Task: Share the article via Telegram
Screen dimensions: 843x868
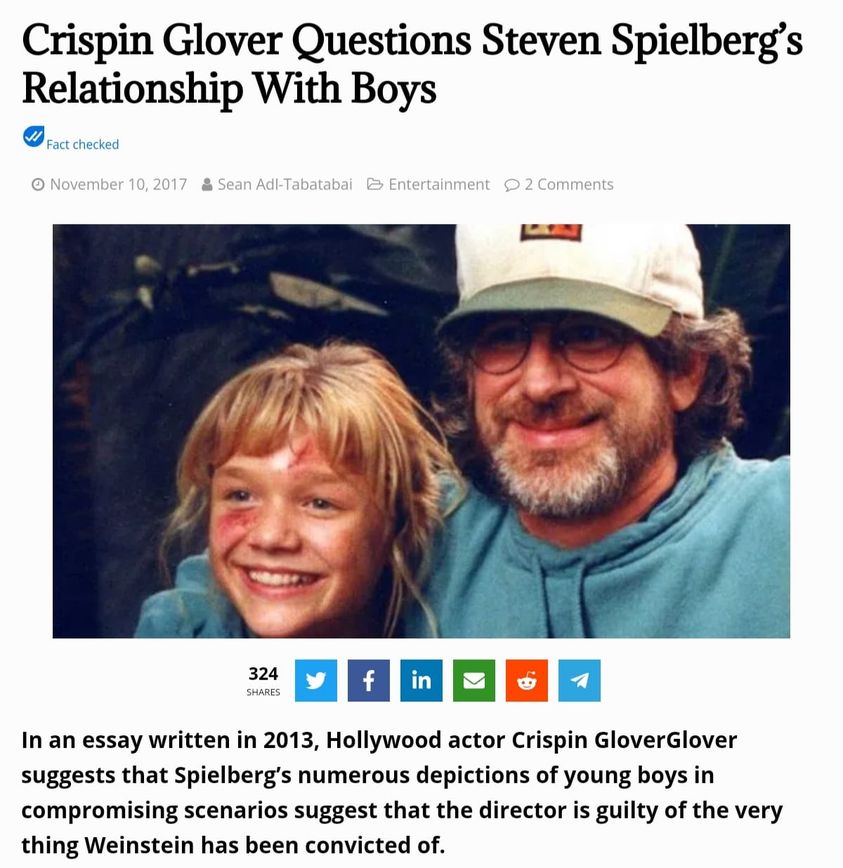Action: (579, 681)
